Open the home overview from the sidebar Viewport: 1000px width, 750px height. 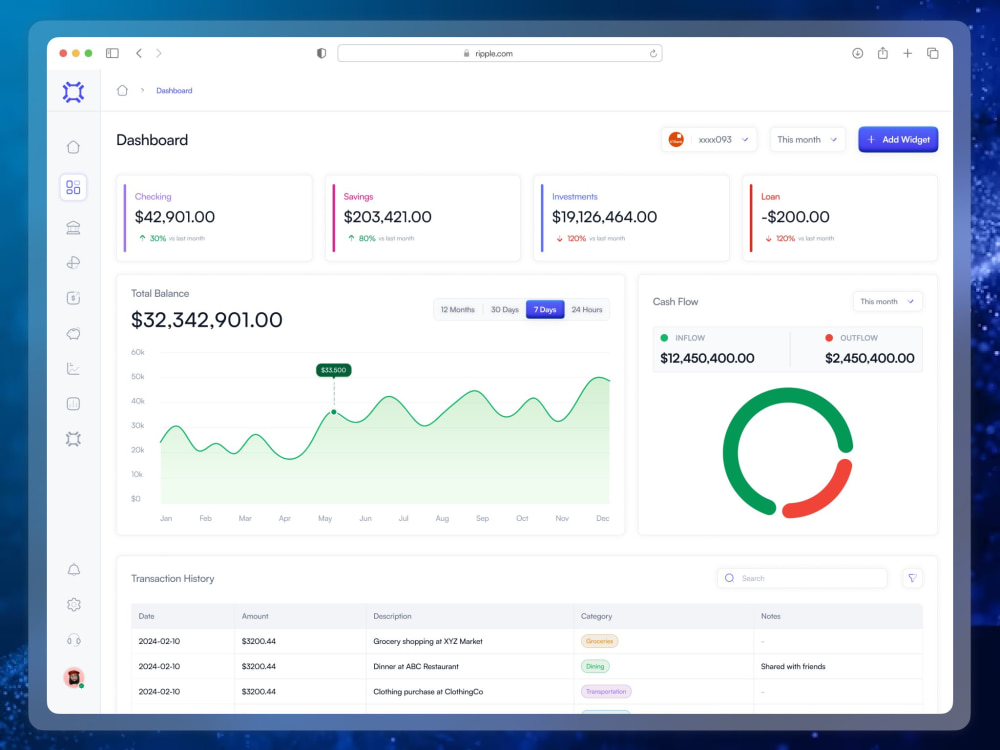73,146
